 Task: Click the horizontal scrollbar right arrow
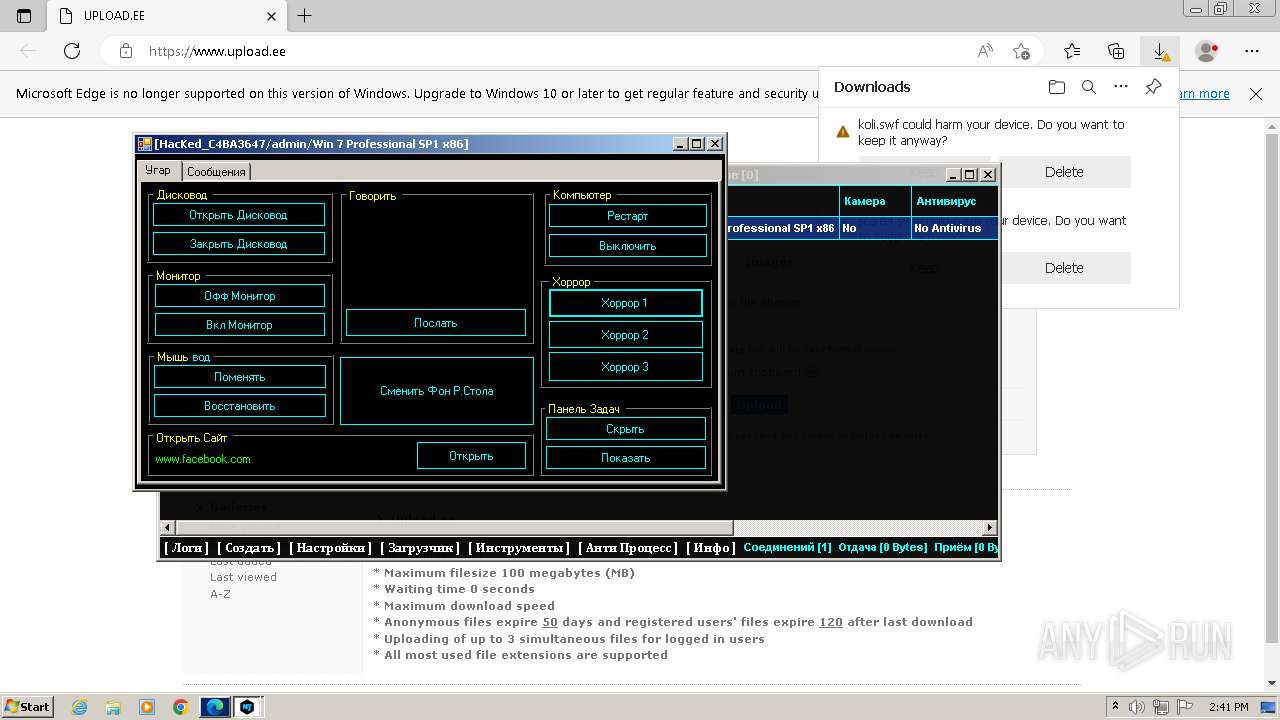(x=990, y=528)
